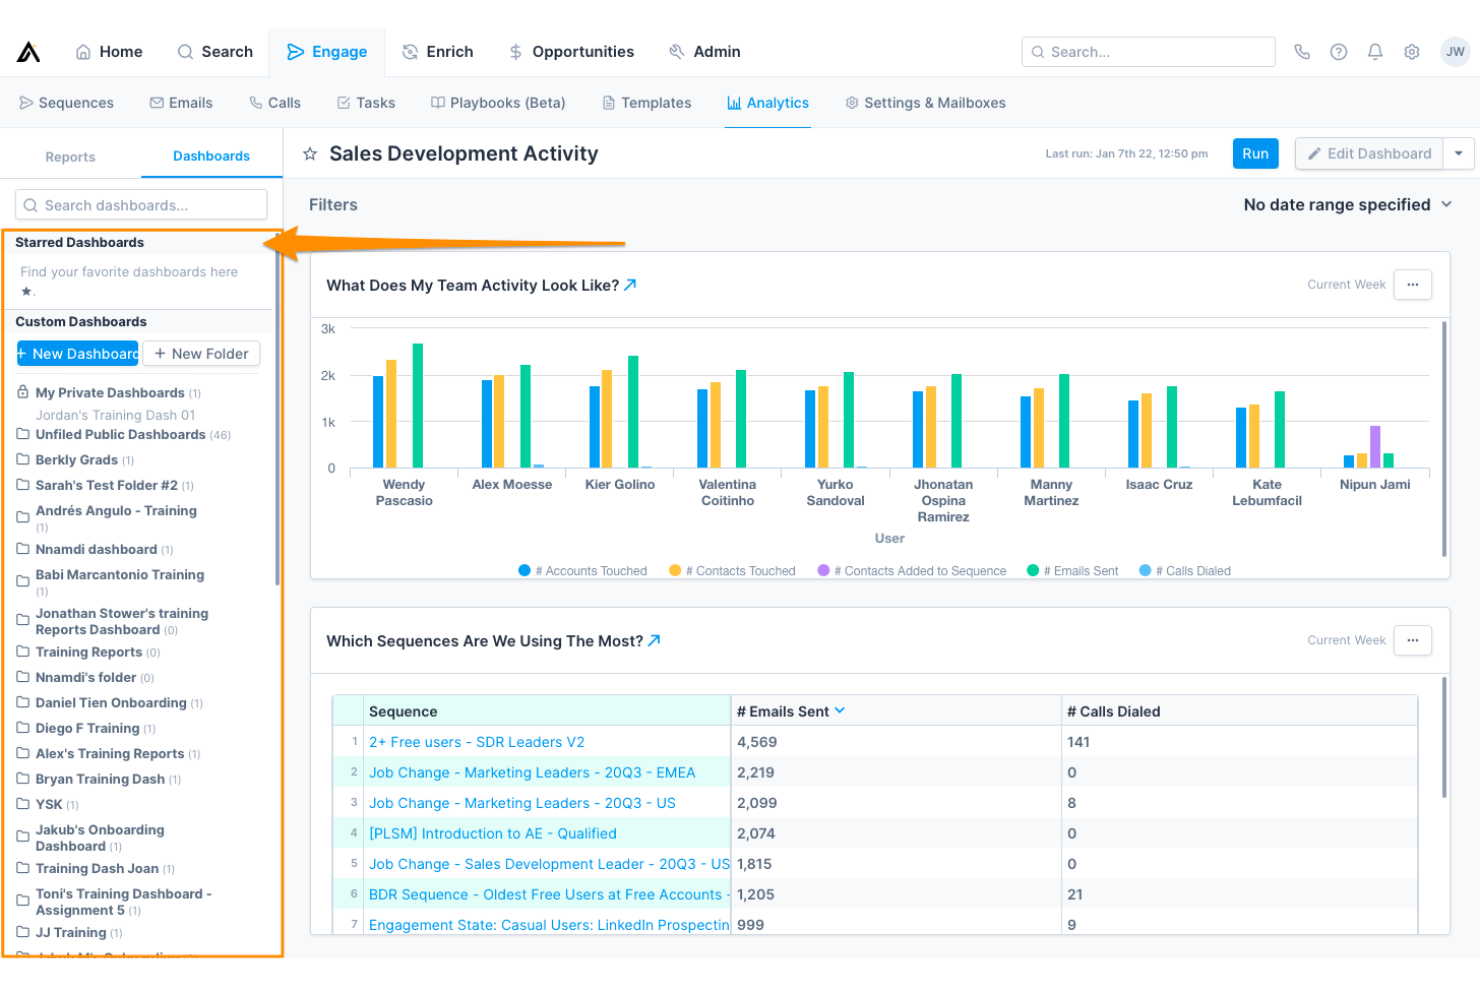Open the phone dialer icon
The image size is (1480, 987).
tap(1302, 52)
